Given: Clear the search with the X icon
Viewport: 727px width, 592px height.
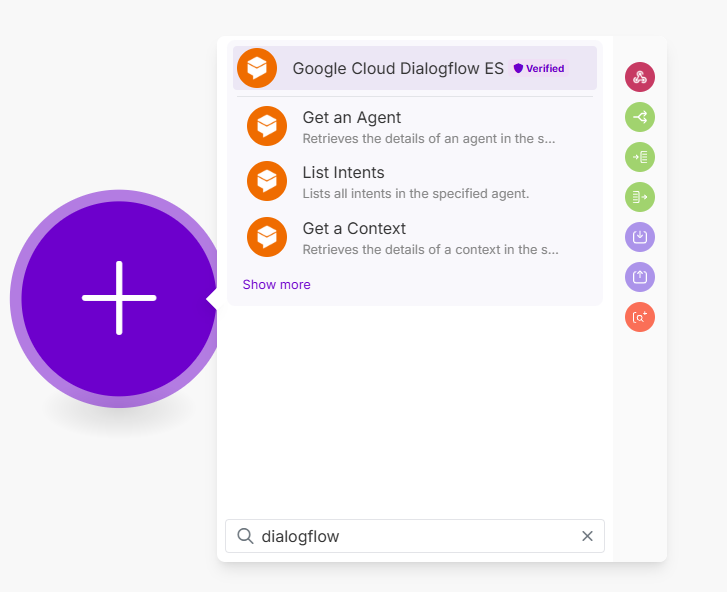Looking at the screenshot, I should (x=587, y=536).
